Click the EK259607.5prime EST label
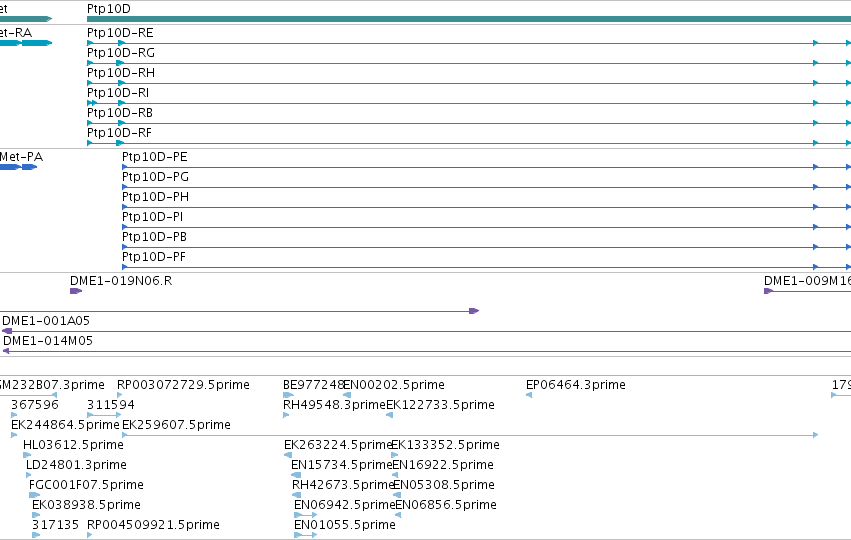This screenshot has height=540, width=851. click(176, 425)
